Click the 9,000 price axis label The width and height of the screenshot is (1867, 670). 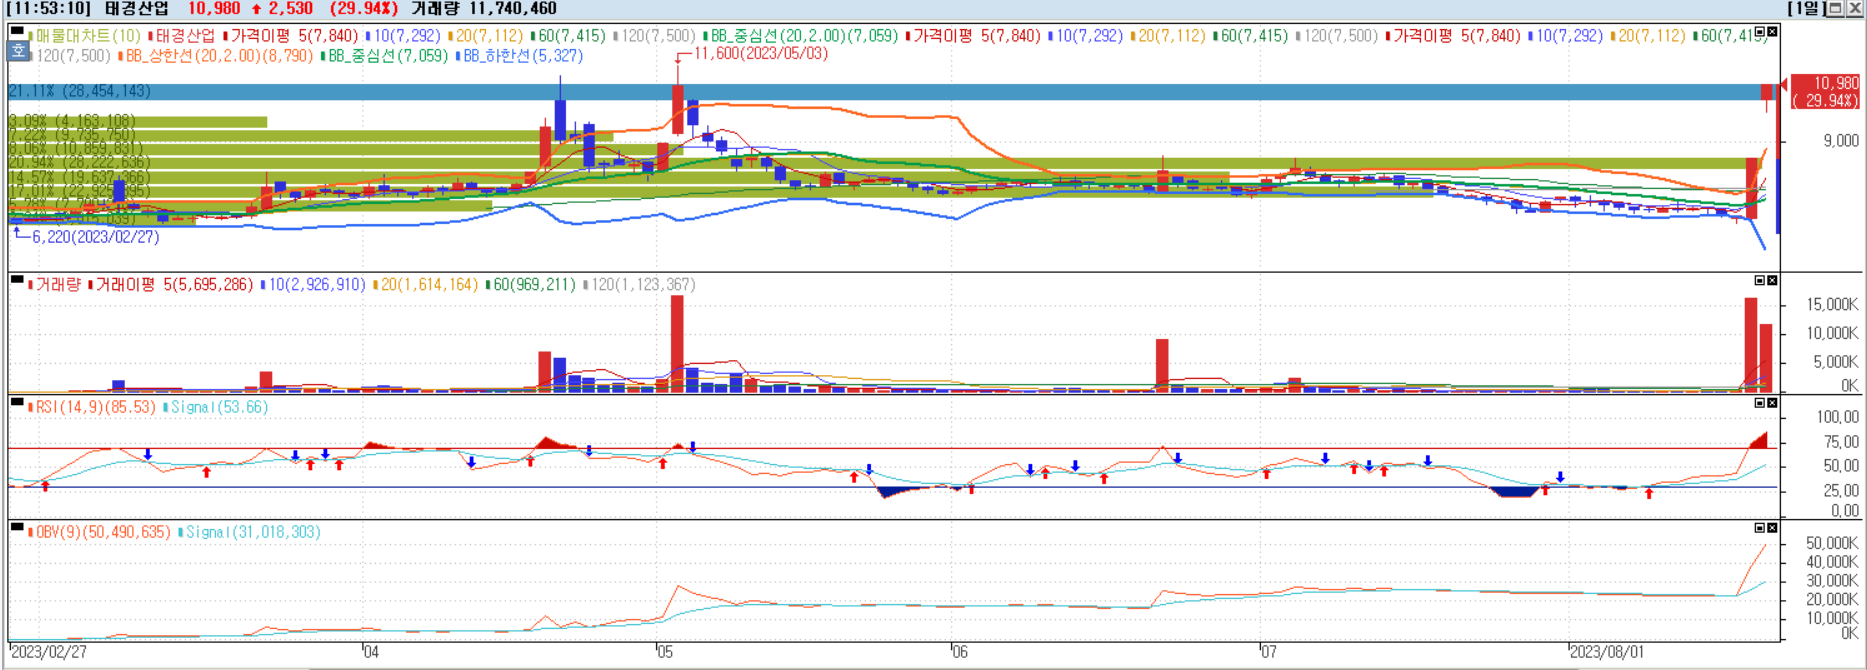(x=1840, y=141)
